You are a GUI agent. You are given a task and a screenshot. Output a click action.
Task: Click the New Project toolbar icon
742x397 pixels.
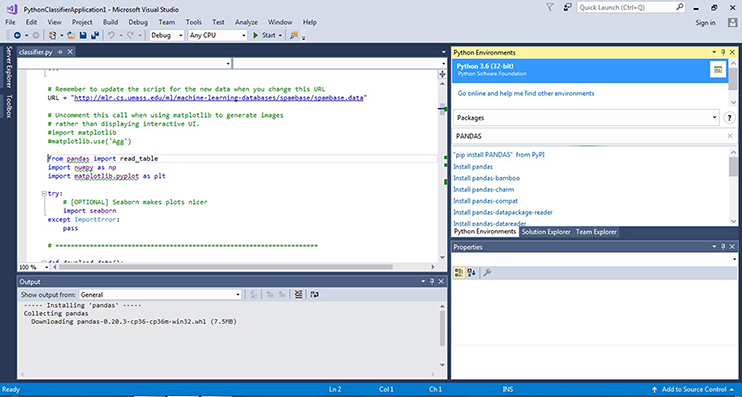(x=53, y=35)
